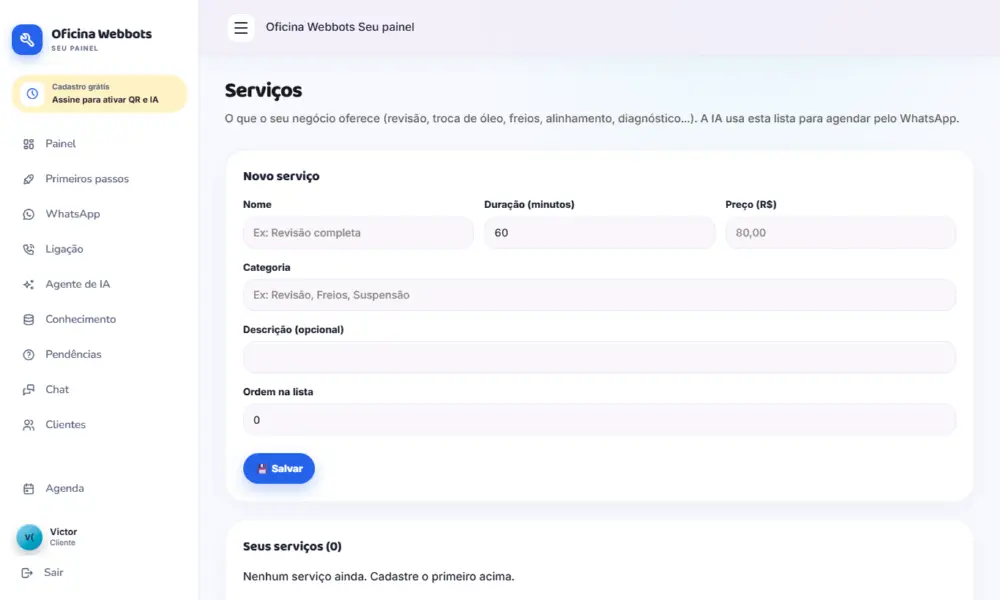
Task: Click the Oficina Webbots wrench logo icon
Action: tap(27, 40)
